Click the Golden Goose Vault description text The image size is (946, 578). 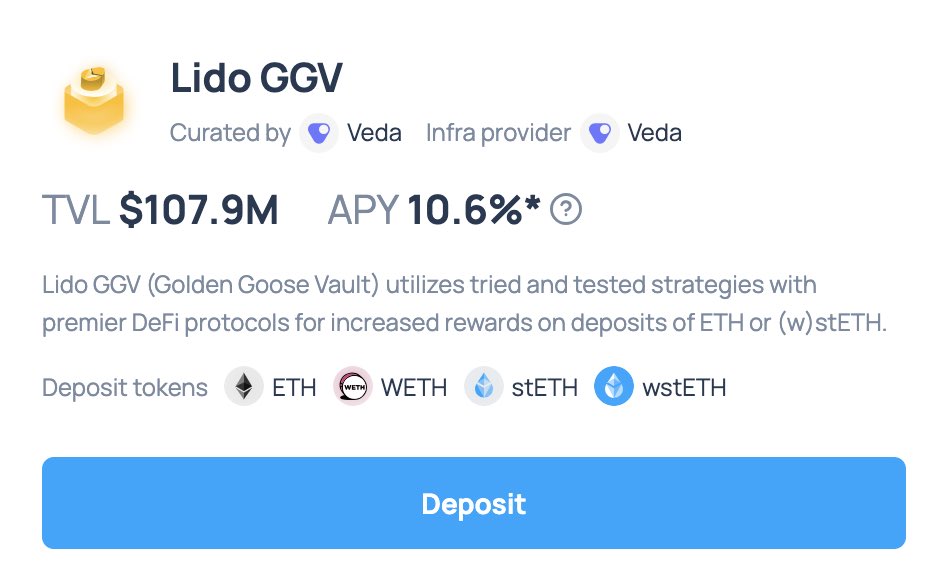[465, 303]
